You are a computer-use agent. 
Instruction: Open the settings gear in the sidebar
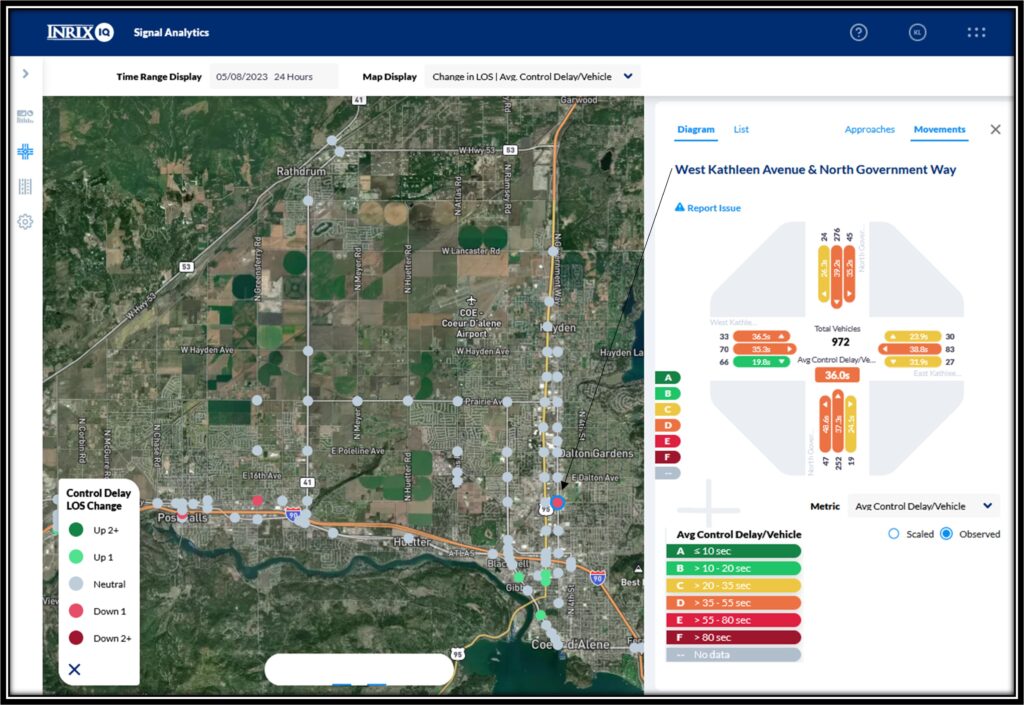[27, 221]
